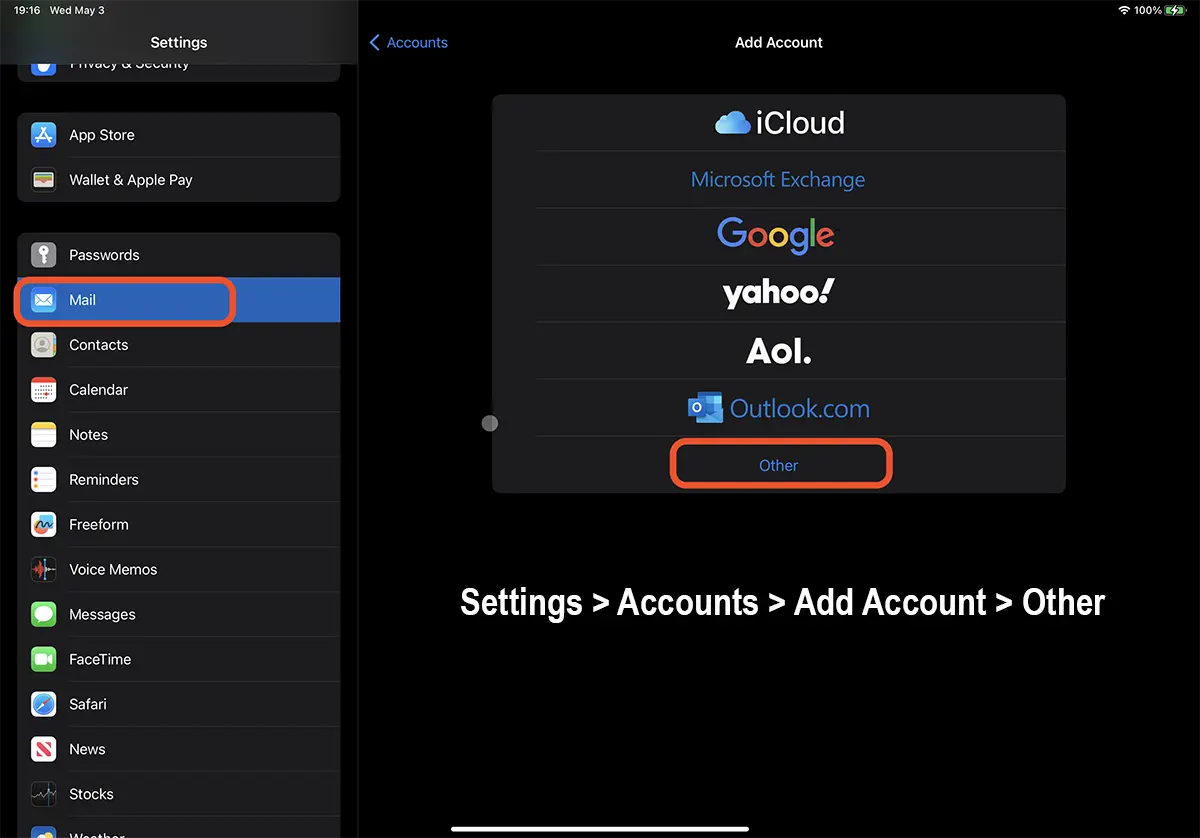Tap the FaceTime icon
Image resolution: width=1200 pixels, height=838 pixels.
(43, 660)
